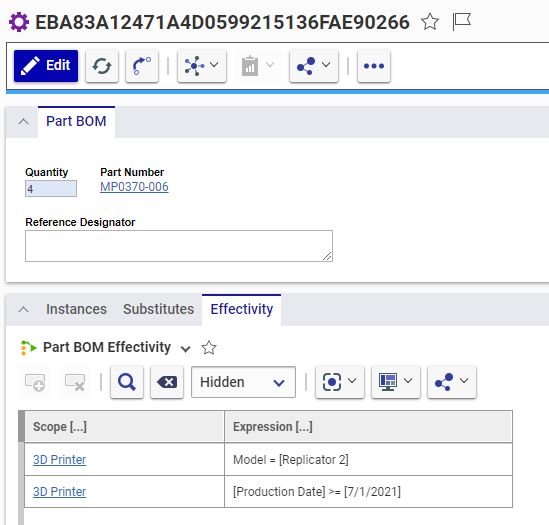Viewport: 549px width, 525px height.
Task: Clear search criteria with backspace icon
Action: coord(167,382)
